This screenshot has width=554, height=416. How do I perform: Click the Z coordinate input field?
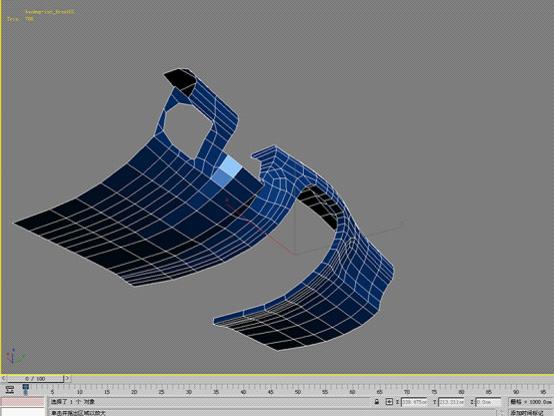[x=488, y=402]
